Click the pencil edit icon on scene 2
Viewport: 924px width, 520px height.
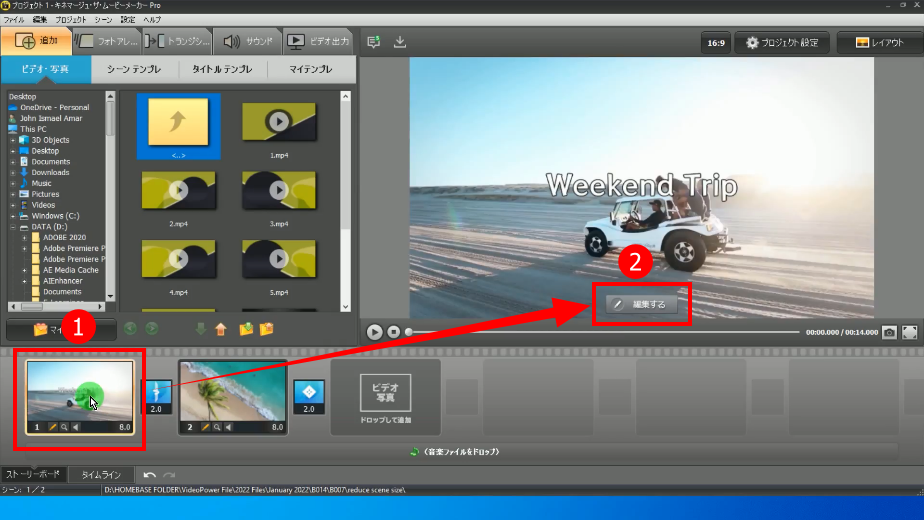[206, 427]
